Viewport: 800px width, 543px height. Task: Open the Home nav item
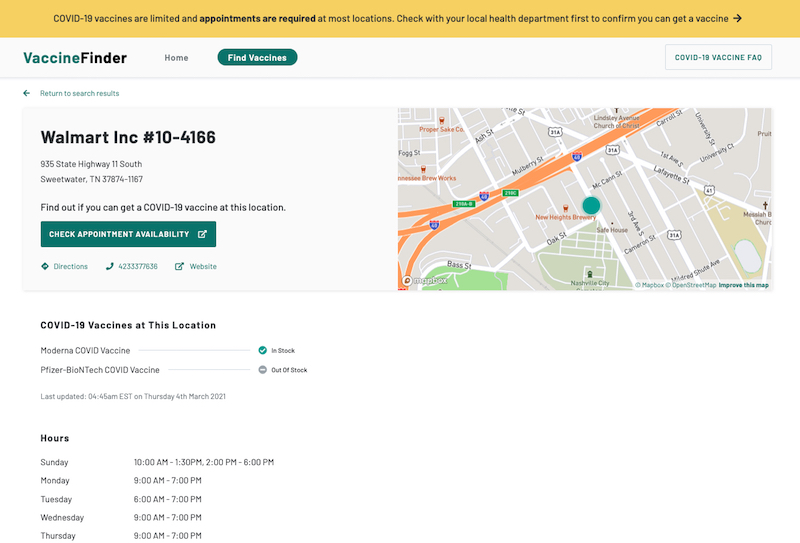176,58
